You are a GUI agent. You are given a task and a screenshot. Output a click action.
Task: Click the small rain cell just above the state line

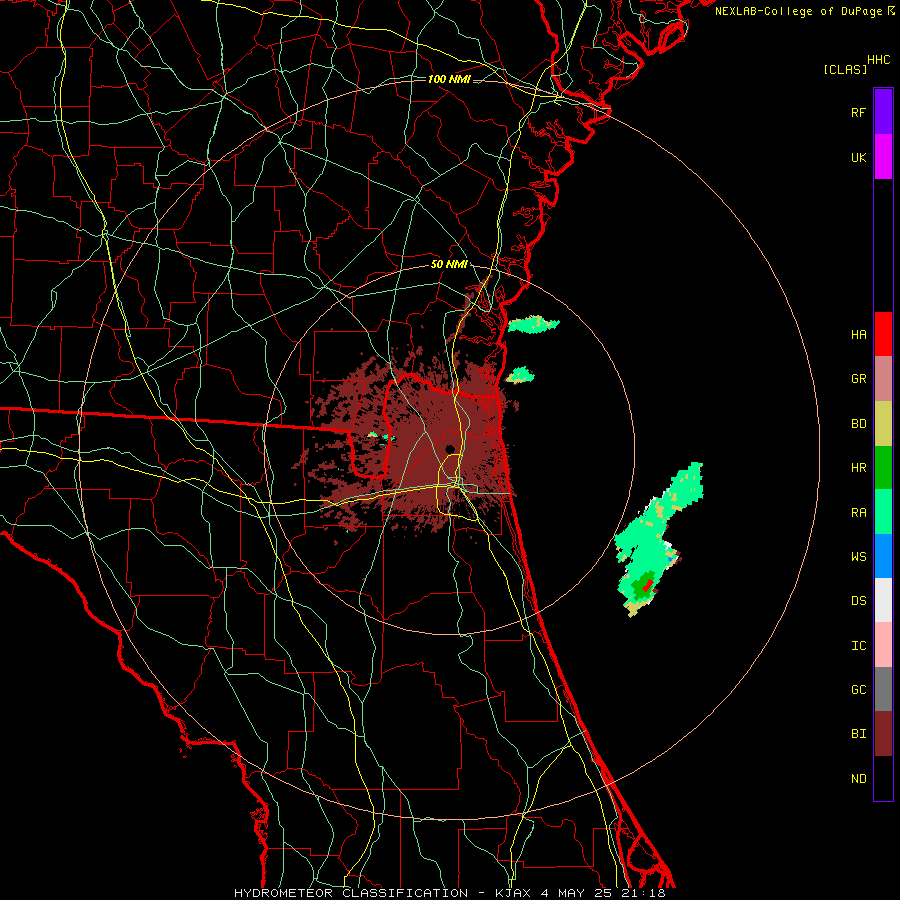click(x=520, y=375)
